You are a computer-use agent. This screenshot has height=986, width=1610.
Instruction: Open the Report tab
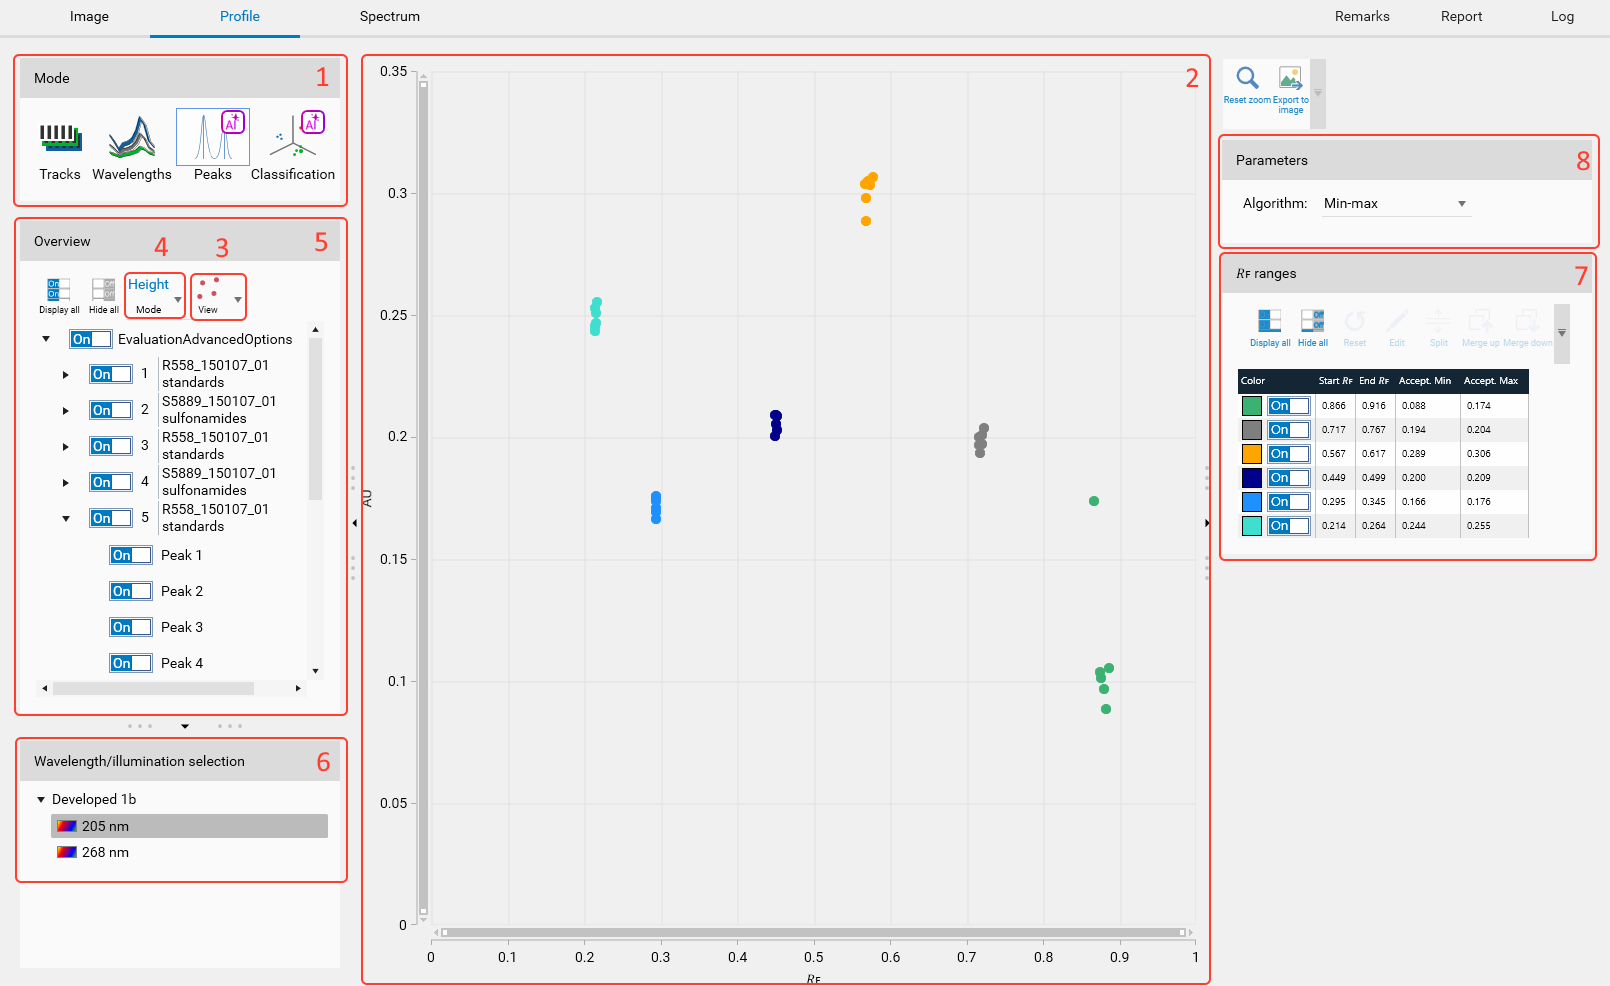pos(1461,17)
